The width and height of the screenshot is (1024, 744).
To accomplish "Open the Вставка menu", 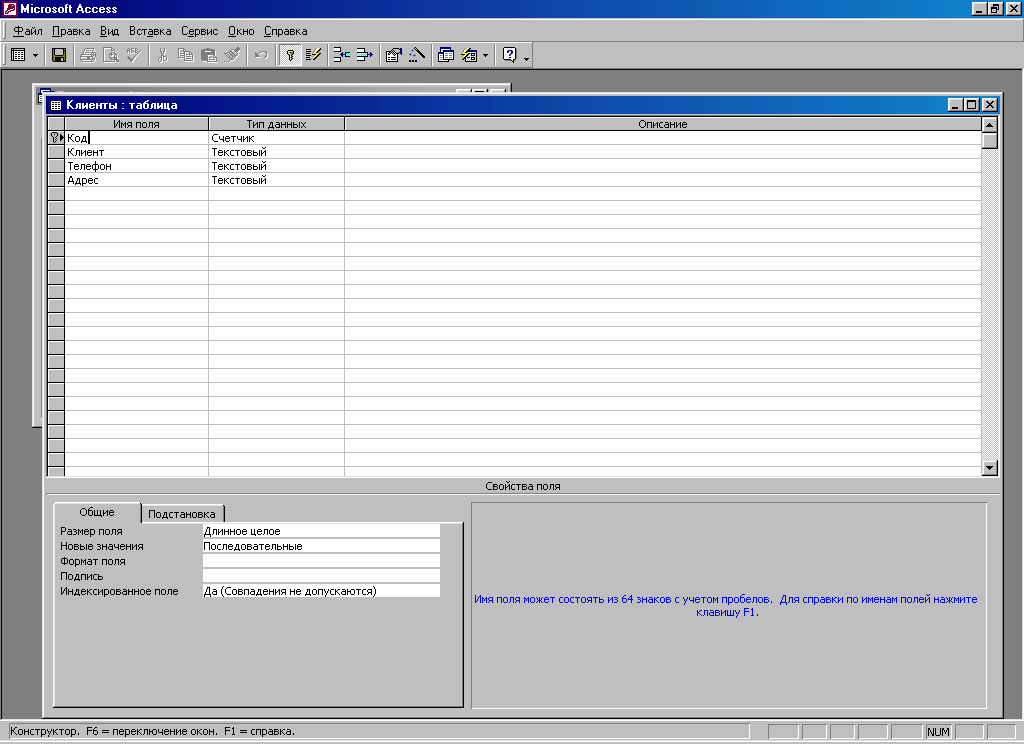I will point(150,31).
